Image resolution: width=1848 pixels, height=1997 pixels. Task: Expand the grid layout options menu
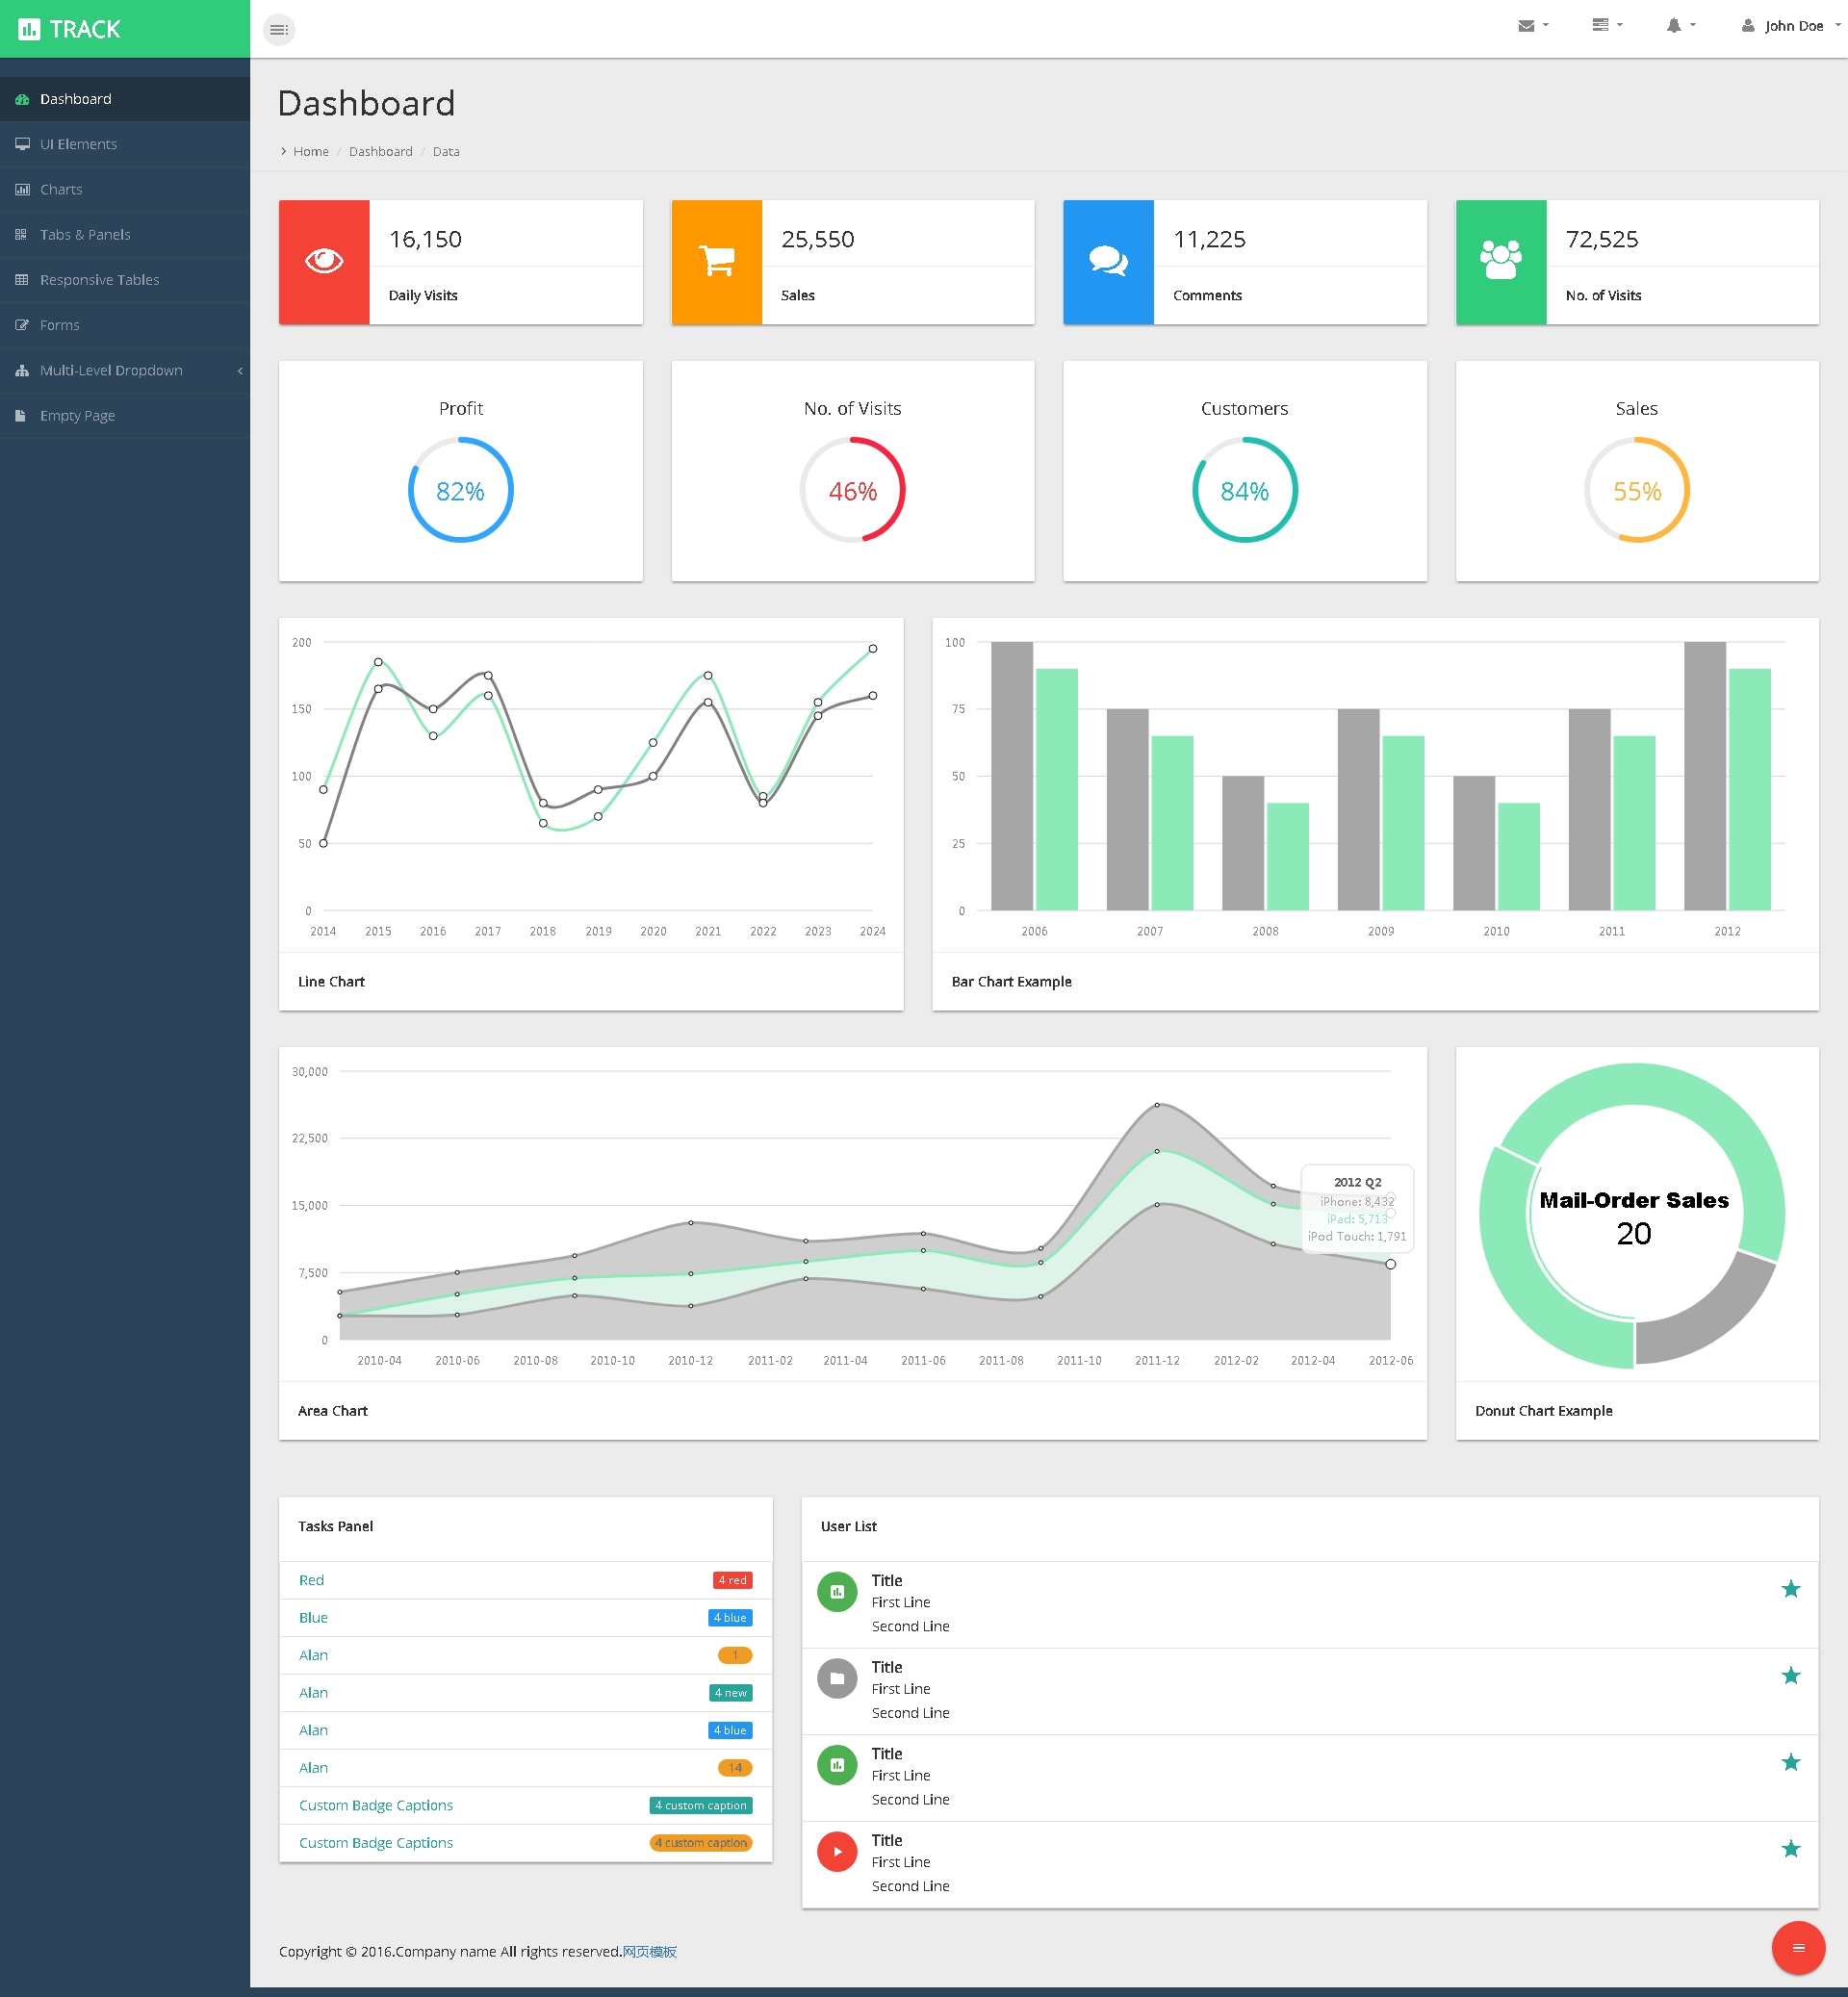[x=1604, y=26]
